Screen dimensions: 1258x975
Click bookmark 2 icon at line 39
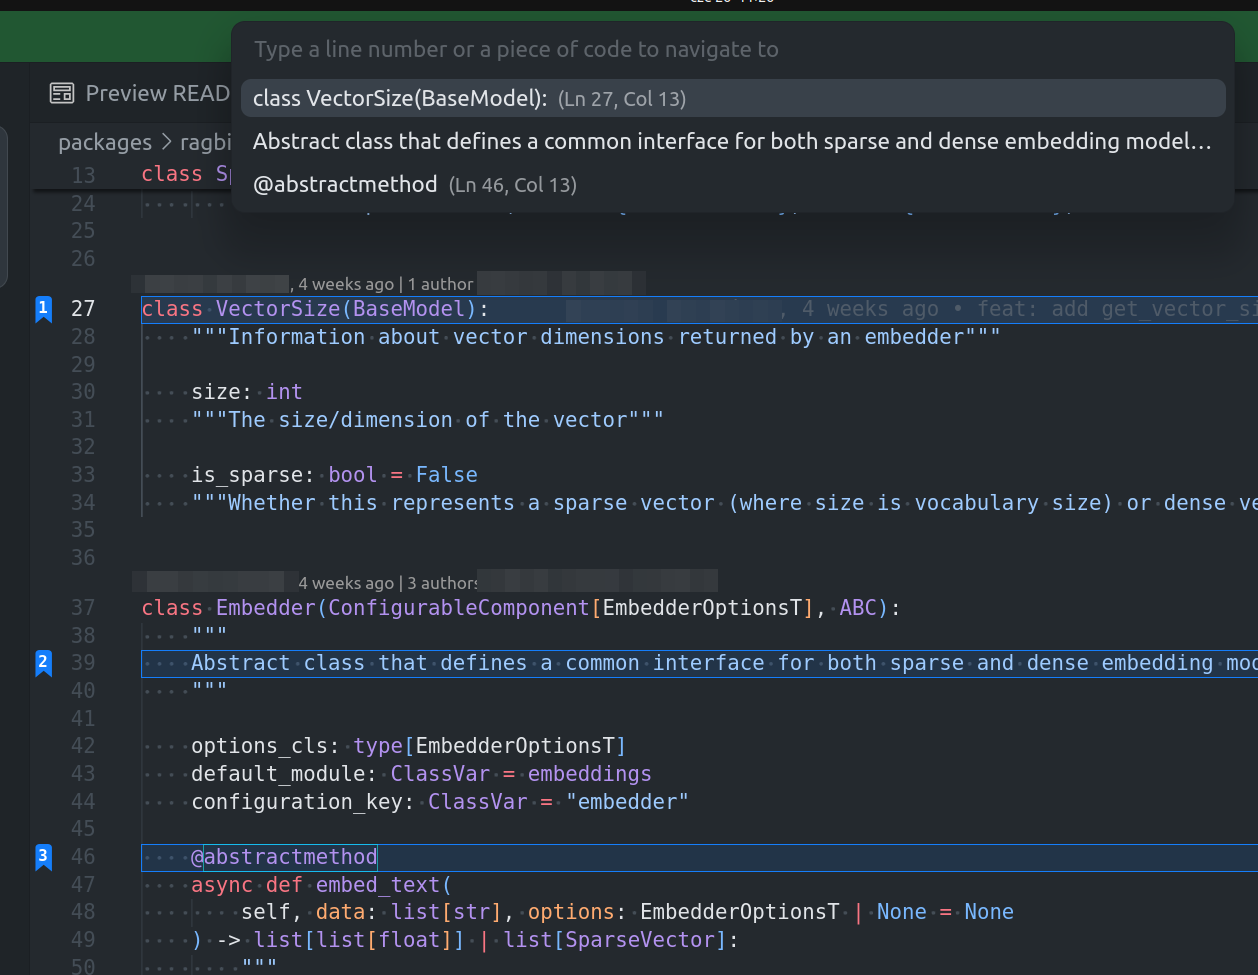(43, 663)
